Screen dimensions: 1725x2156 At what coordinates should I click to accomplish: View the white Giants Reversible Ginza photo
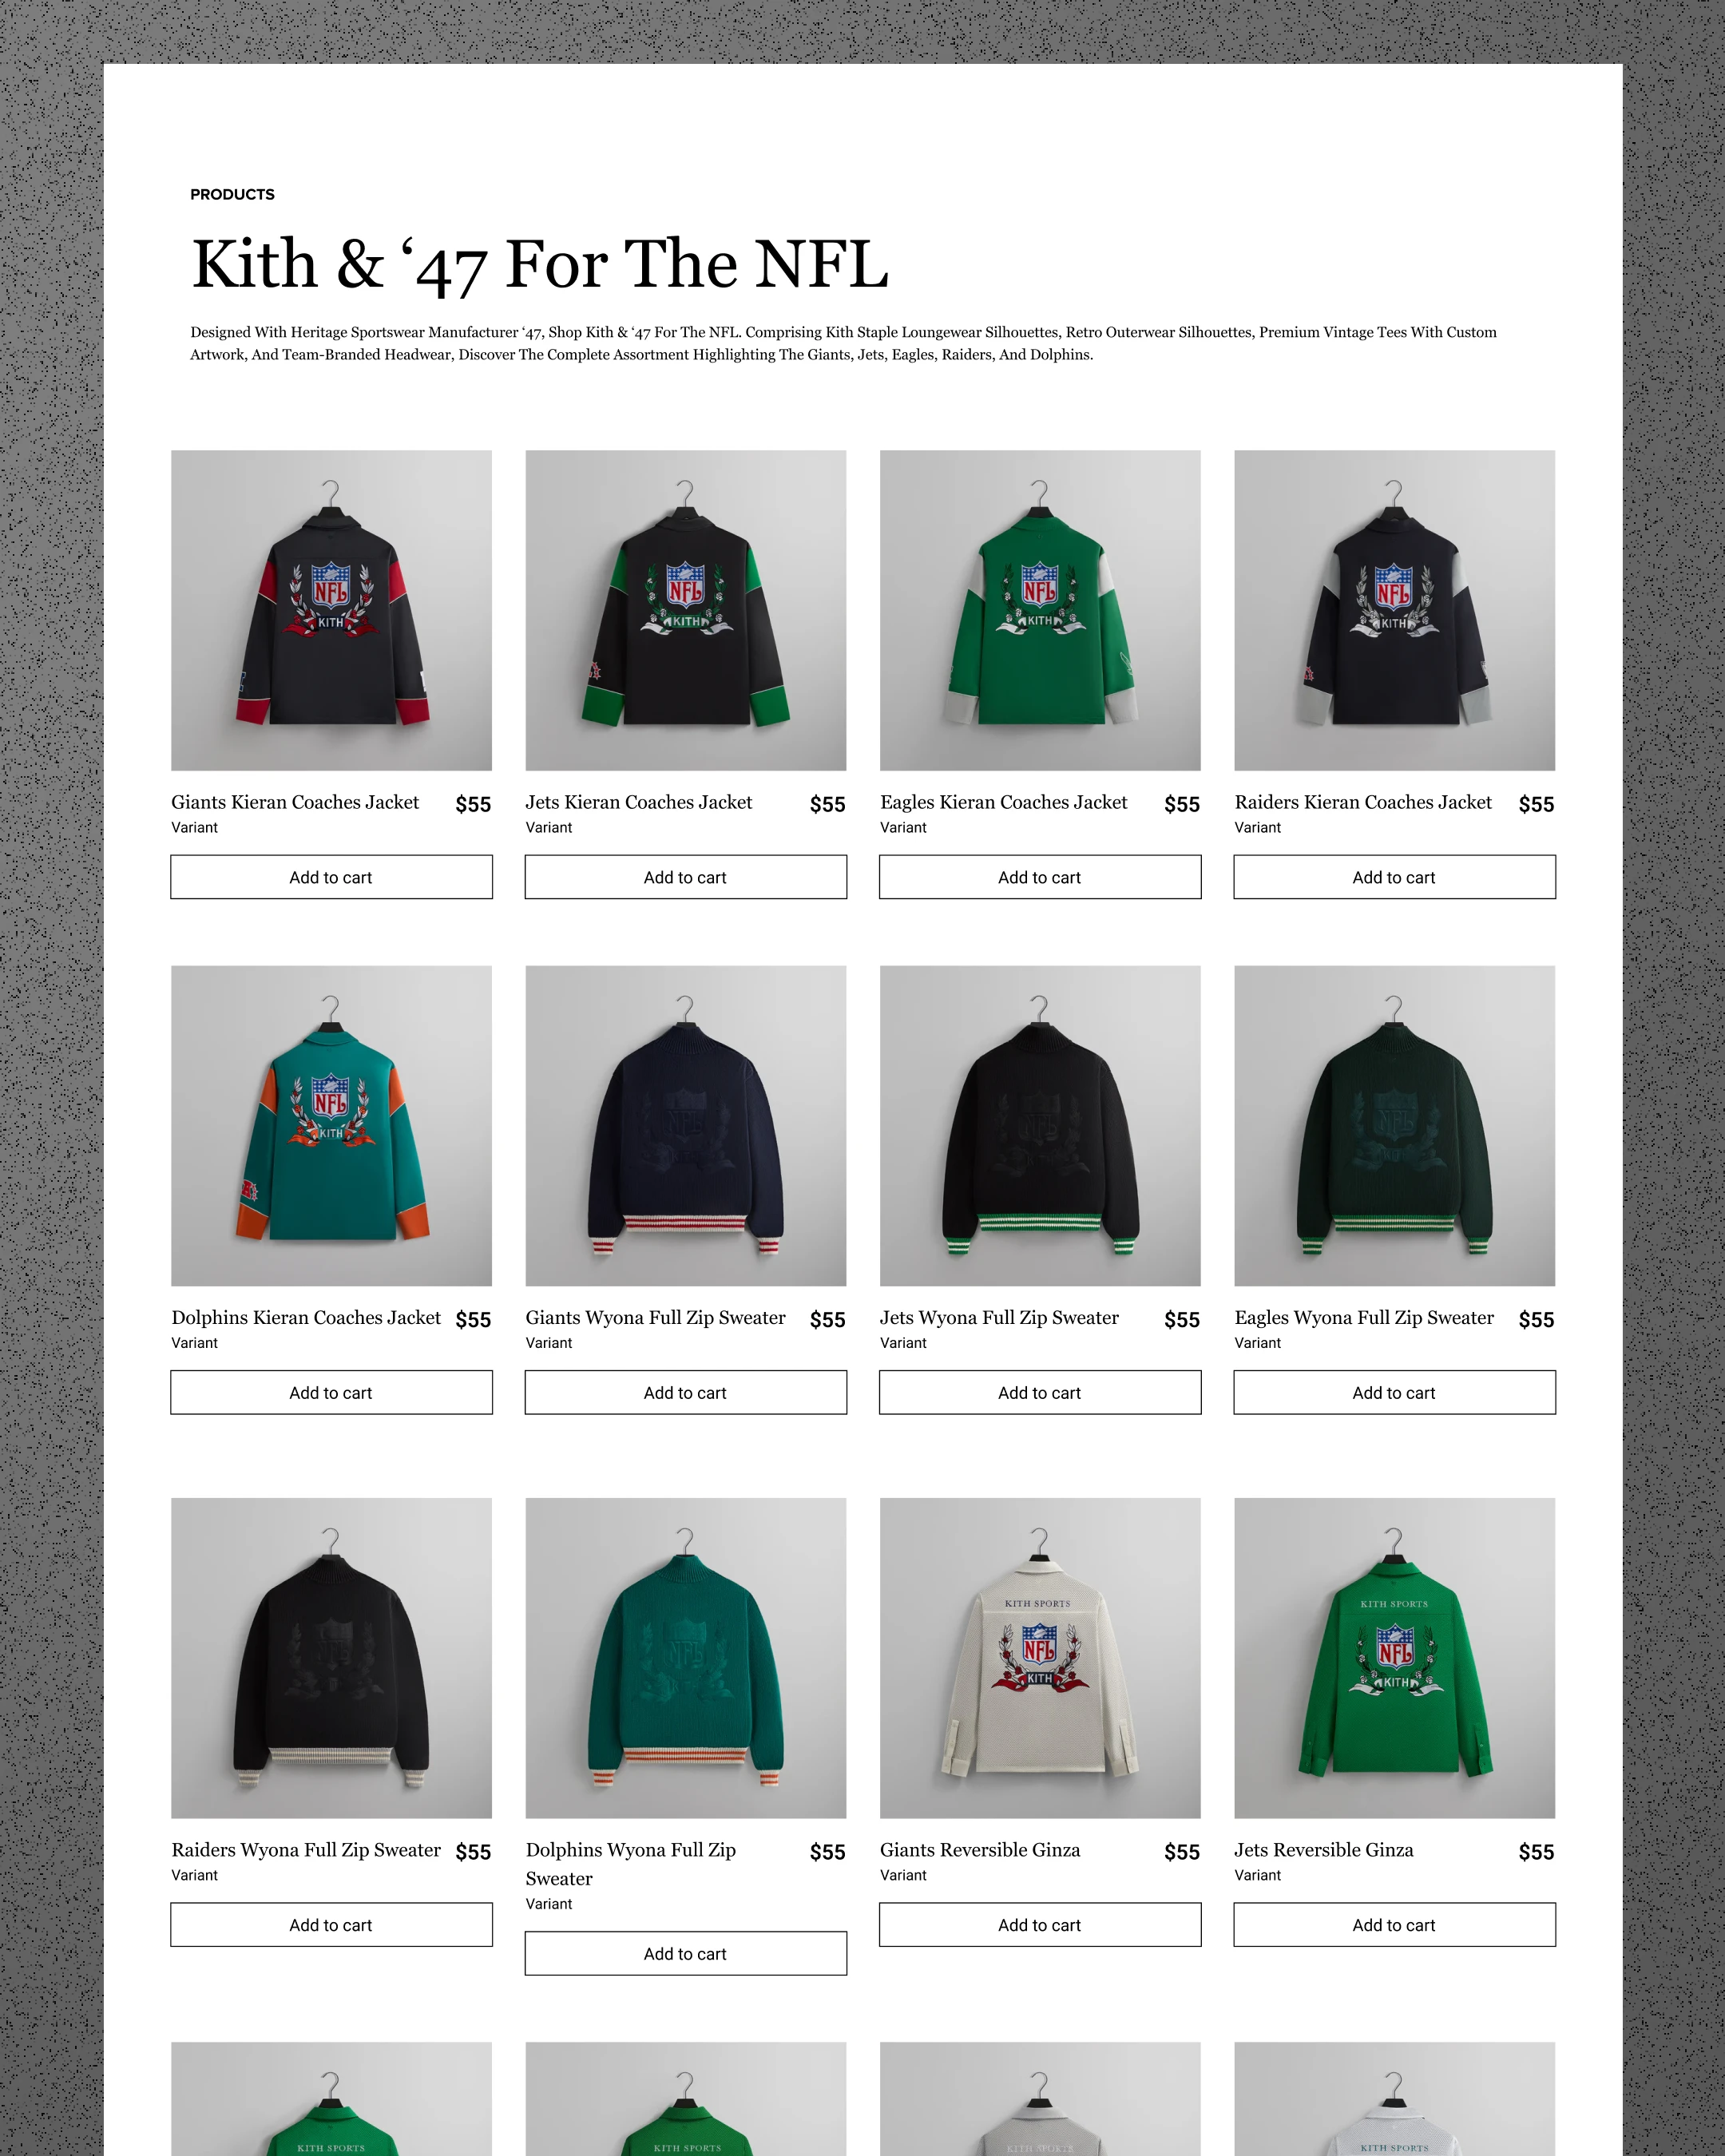[1040, 1657]
